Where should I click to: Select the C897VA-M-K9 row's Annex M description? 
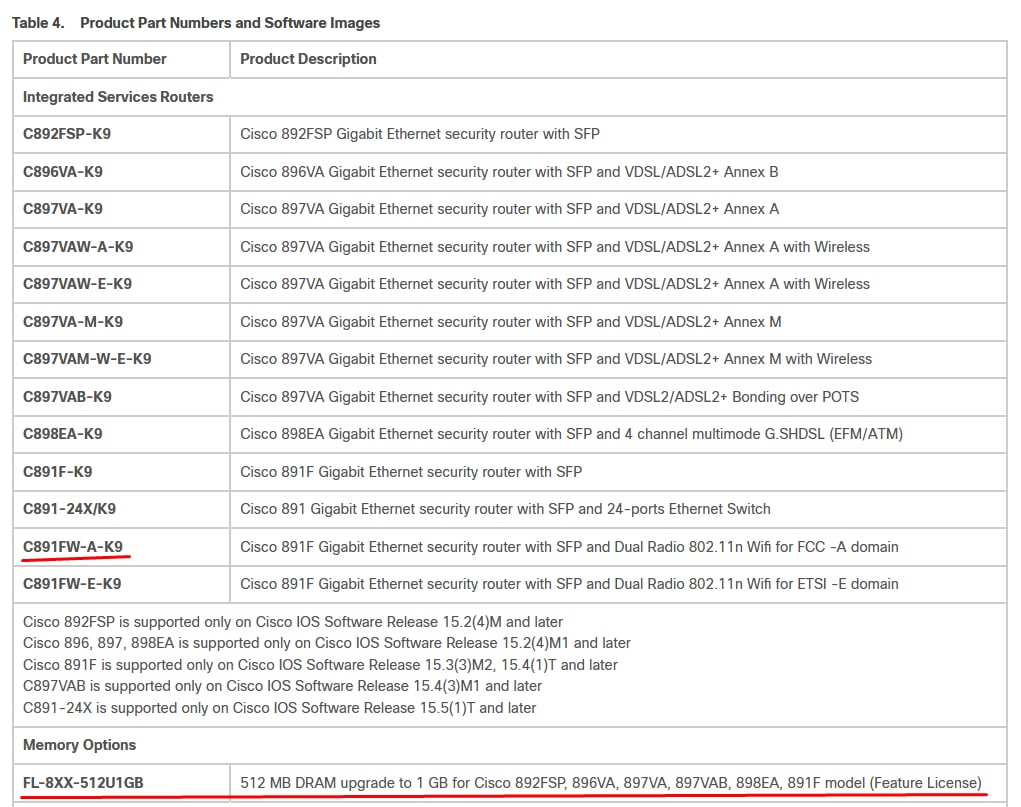click(x=510, y=322)
